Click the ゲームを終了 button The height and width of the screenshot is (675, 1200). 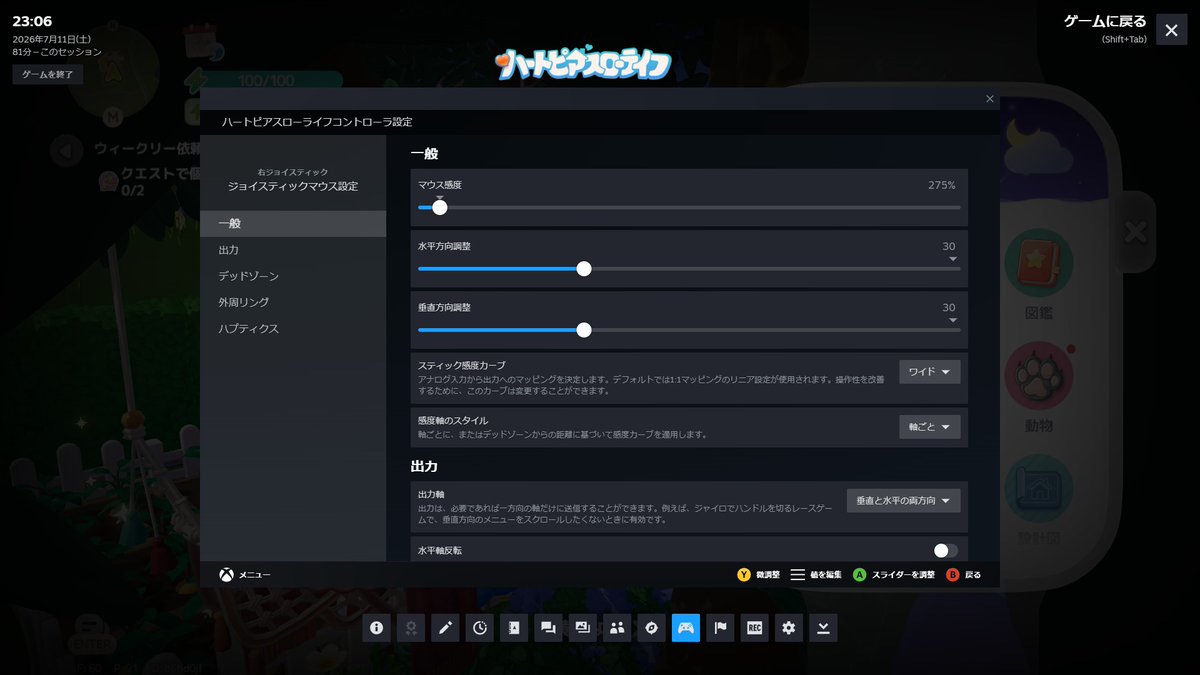pos(48,74)
